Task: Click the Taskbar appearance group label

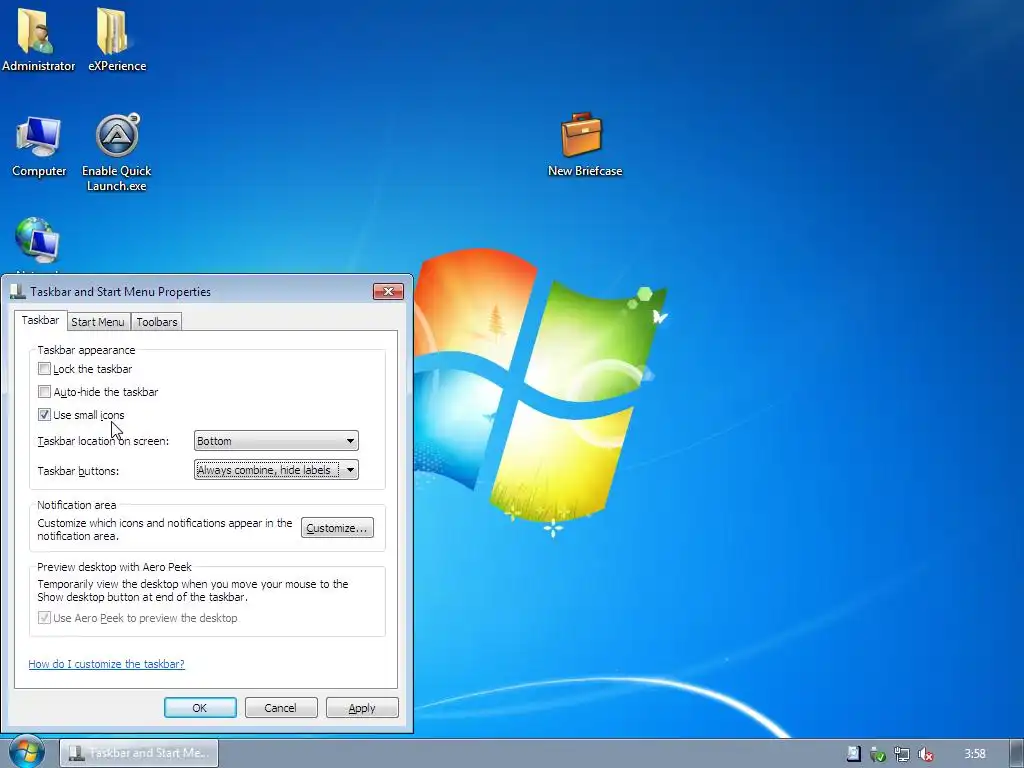Action: [x=86, y=350]
